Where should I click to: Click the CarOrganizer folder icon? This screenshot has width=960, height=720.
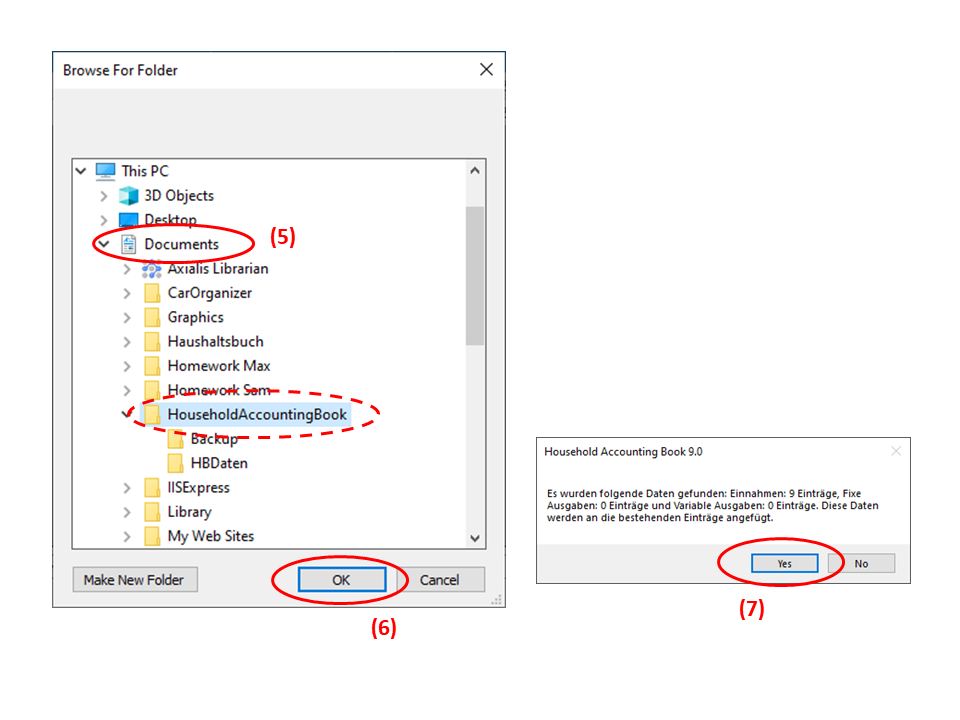[x=152, y=293]
